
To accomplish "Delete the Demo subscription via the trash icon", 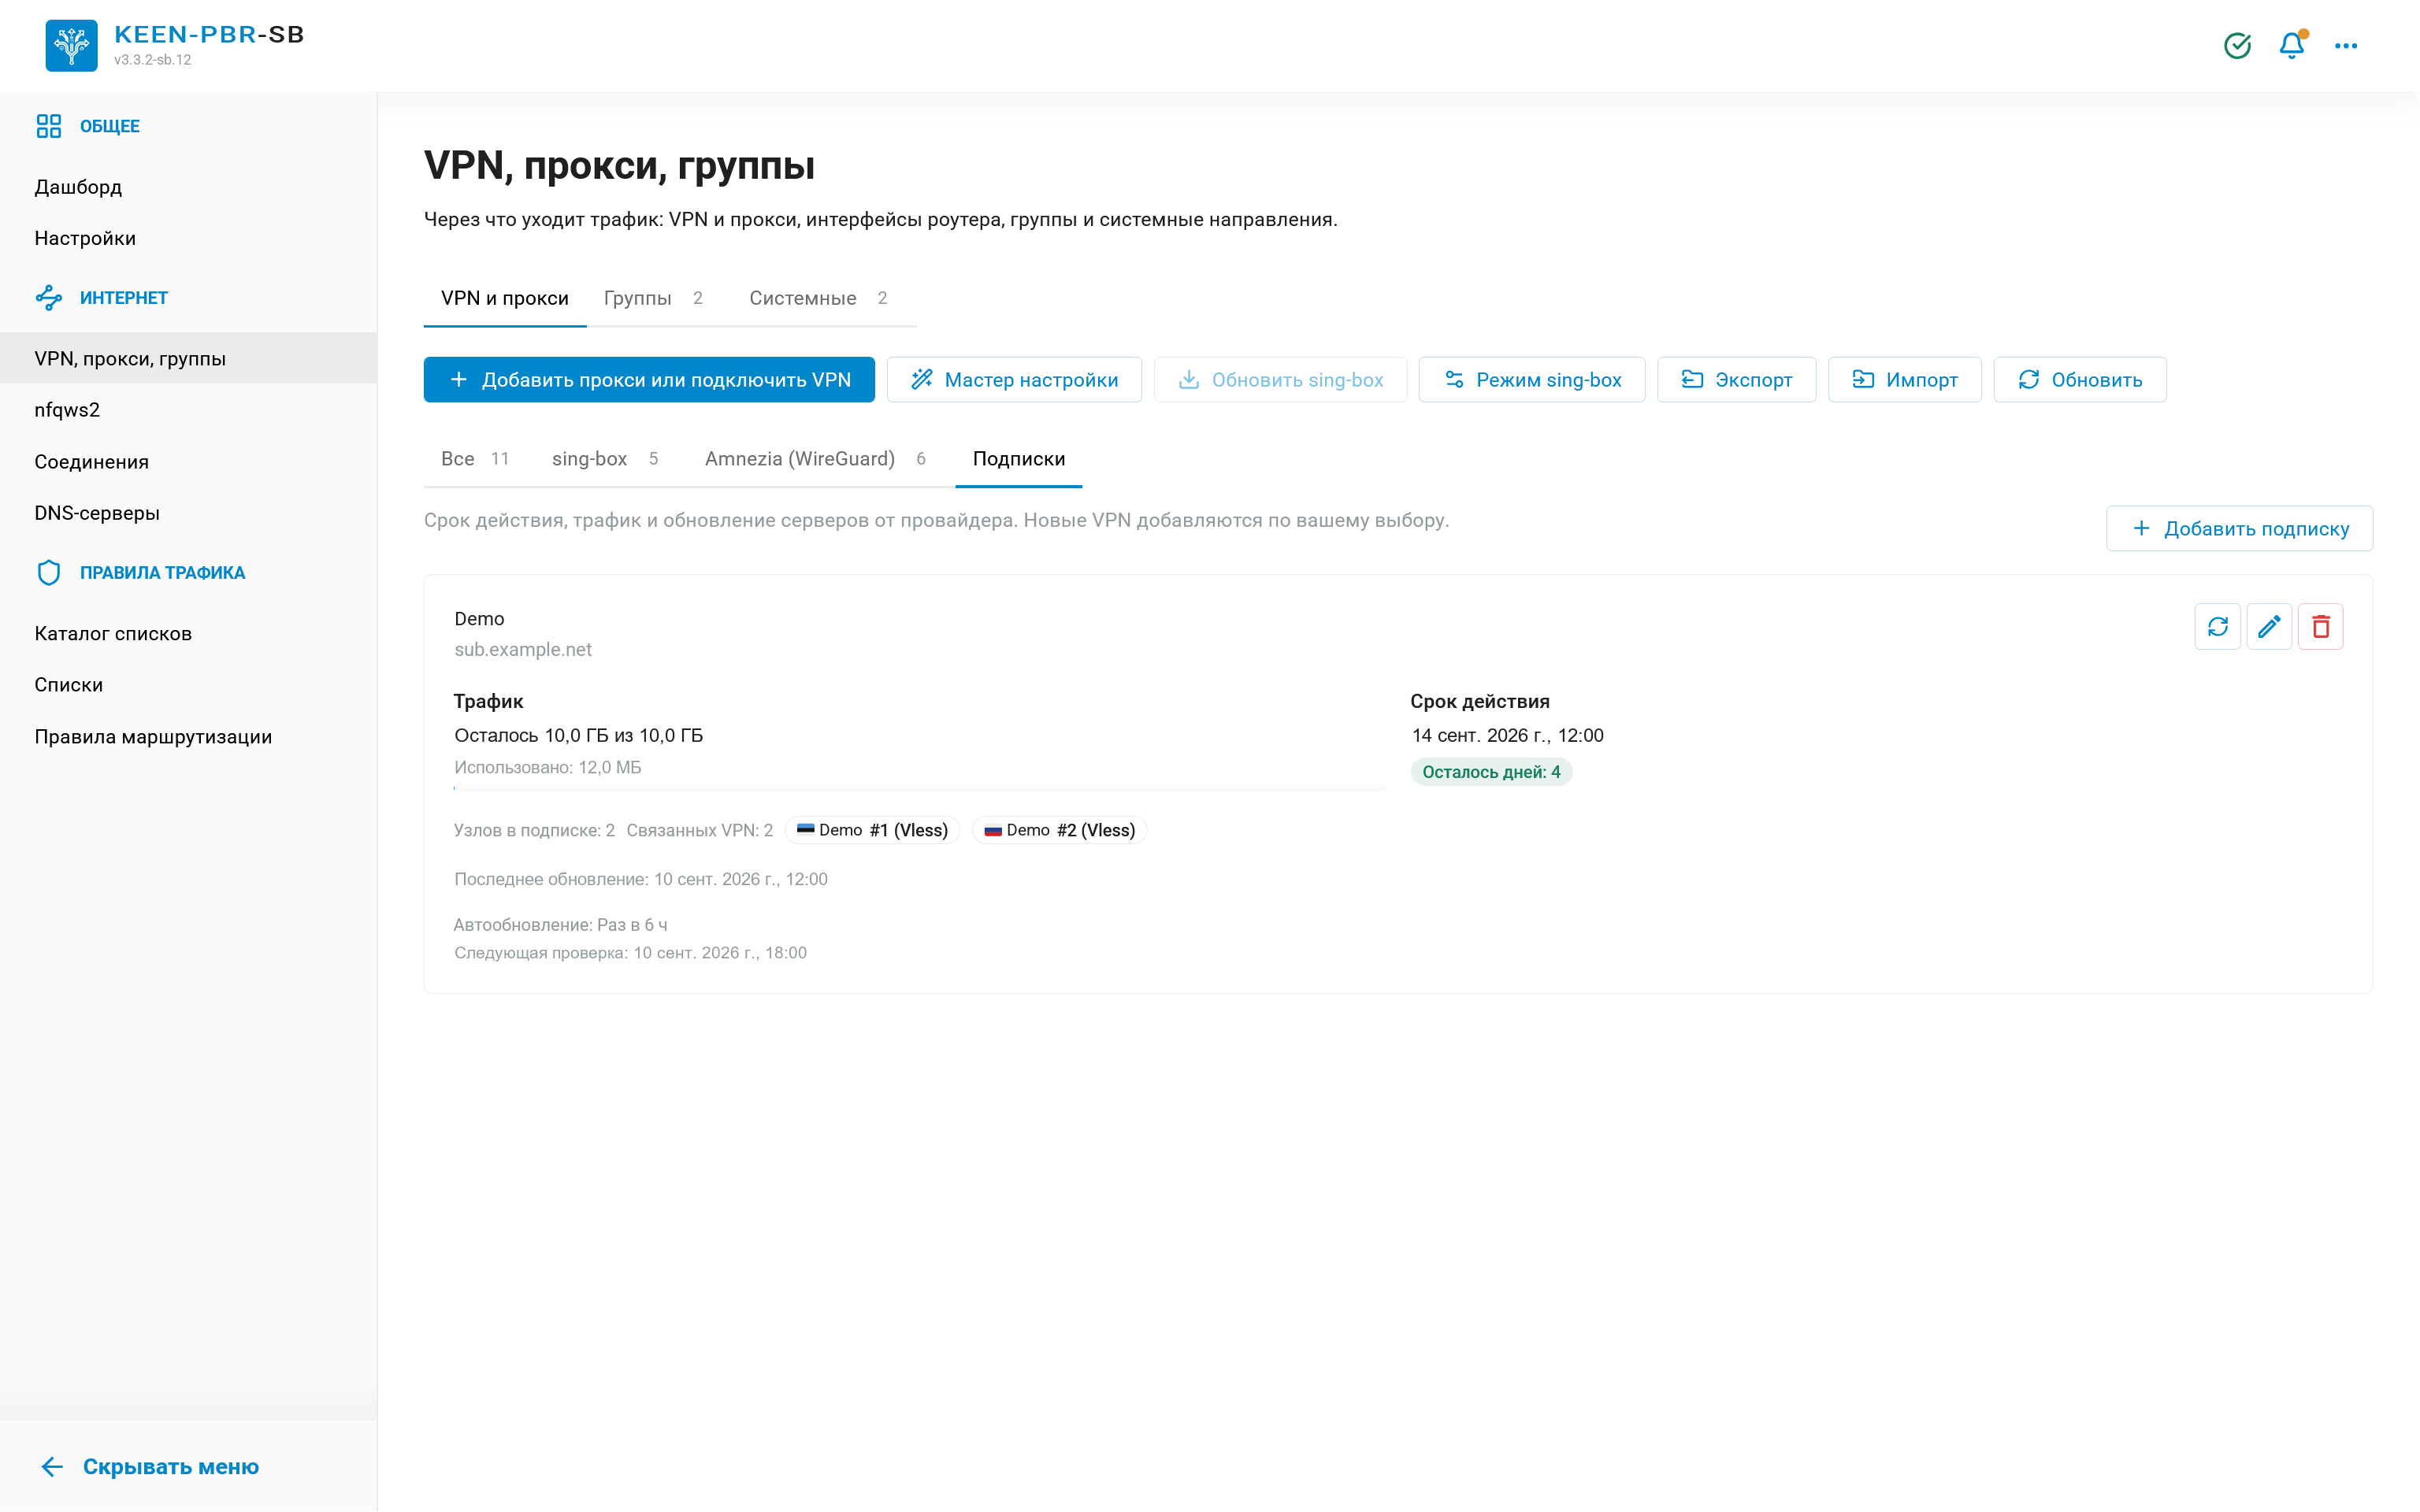I will pos(2321,627).
